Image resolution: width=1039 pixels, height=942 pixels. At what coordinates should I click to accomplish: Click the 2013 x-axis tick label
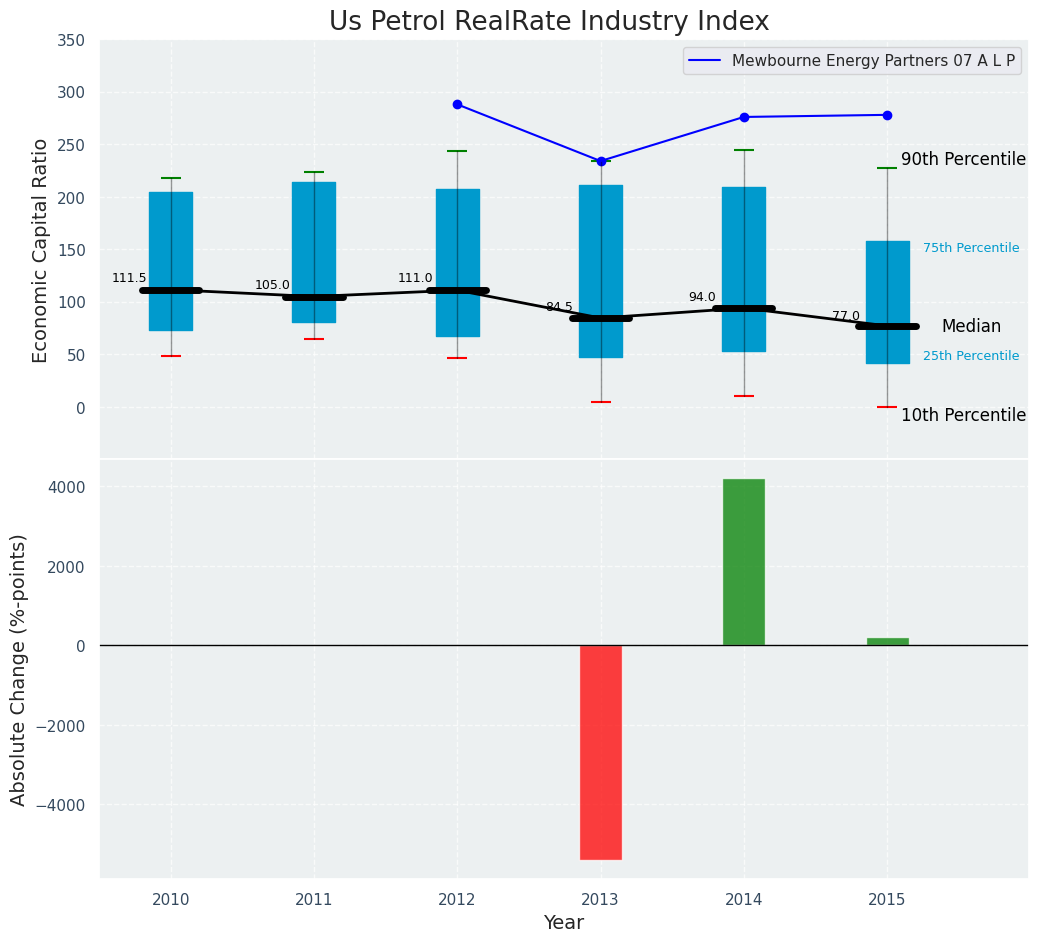(x=601, y=900)
